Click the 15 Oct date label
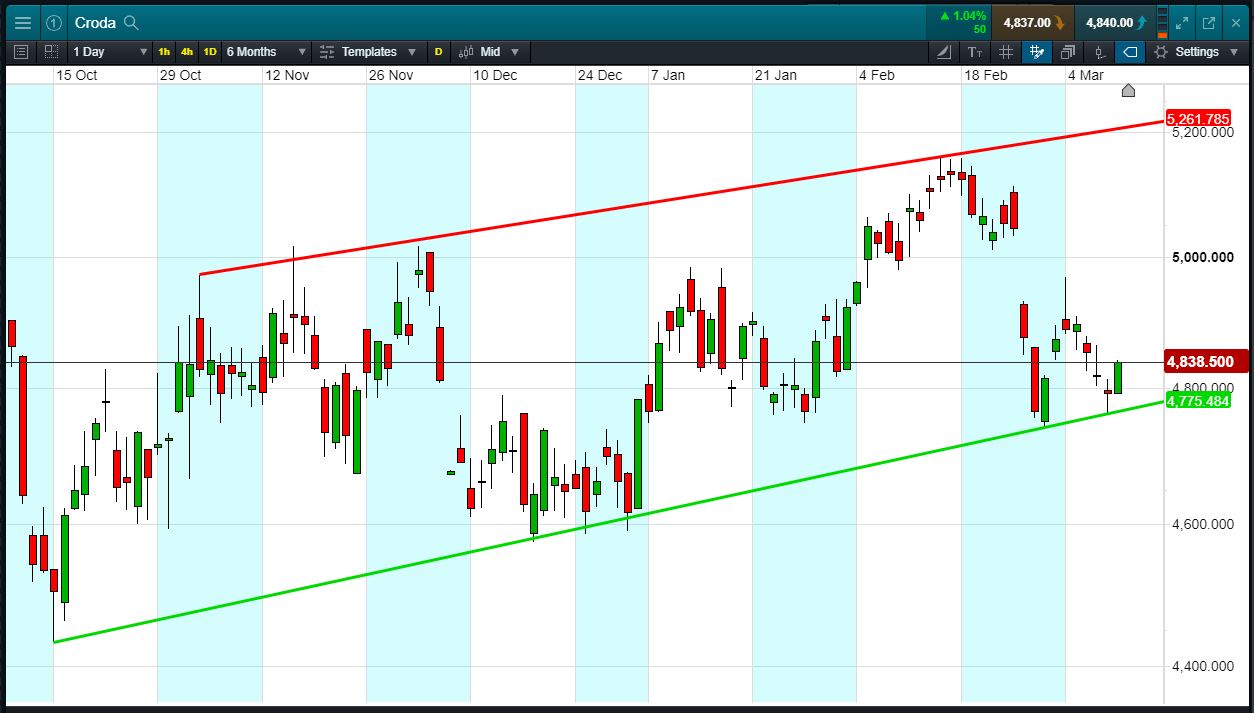This screenshot has width=1254, height=713. [x=77, y=75]
